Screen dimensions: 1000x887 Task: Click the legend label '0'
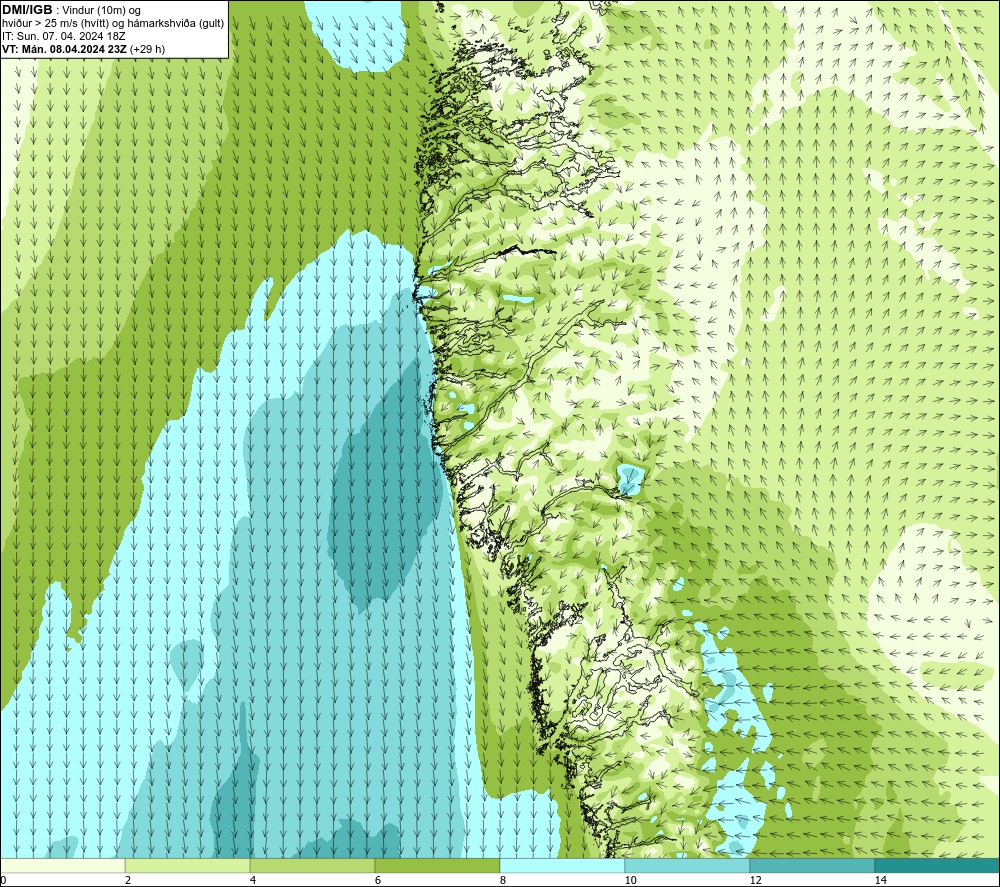3,880
